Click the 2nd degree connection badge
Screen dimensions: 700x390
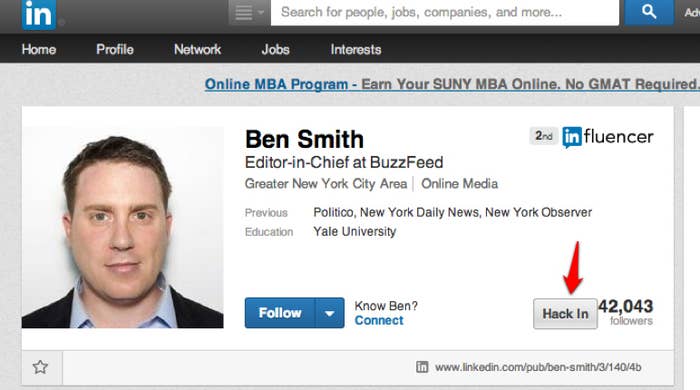click(x=543, y=136)
